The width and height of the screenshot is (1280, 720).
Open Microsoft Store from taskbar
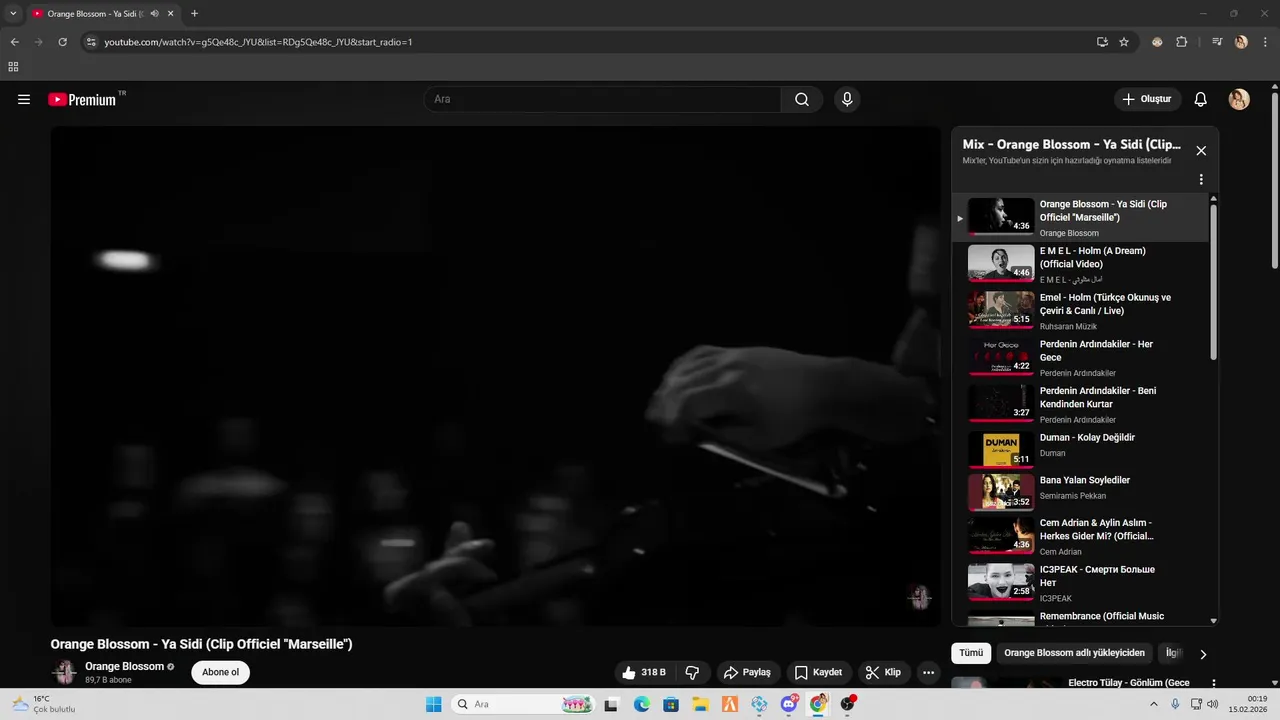671,704
